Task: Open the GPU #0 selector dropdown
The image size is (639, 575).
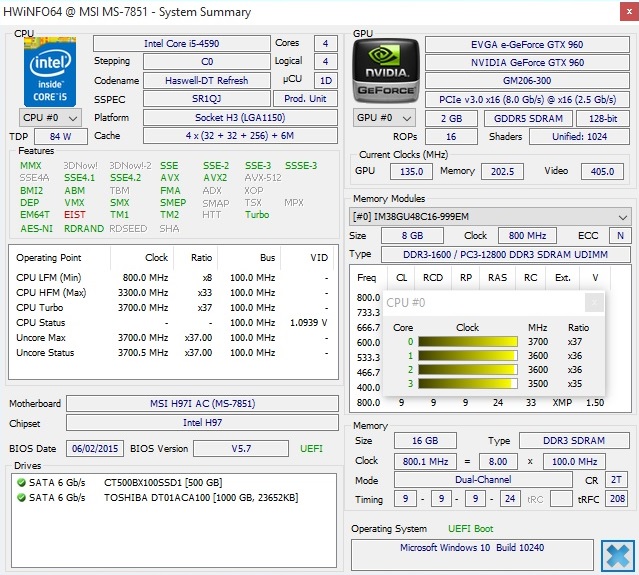Action: click(x=384, y=118)
